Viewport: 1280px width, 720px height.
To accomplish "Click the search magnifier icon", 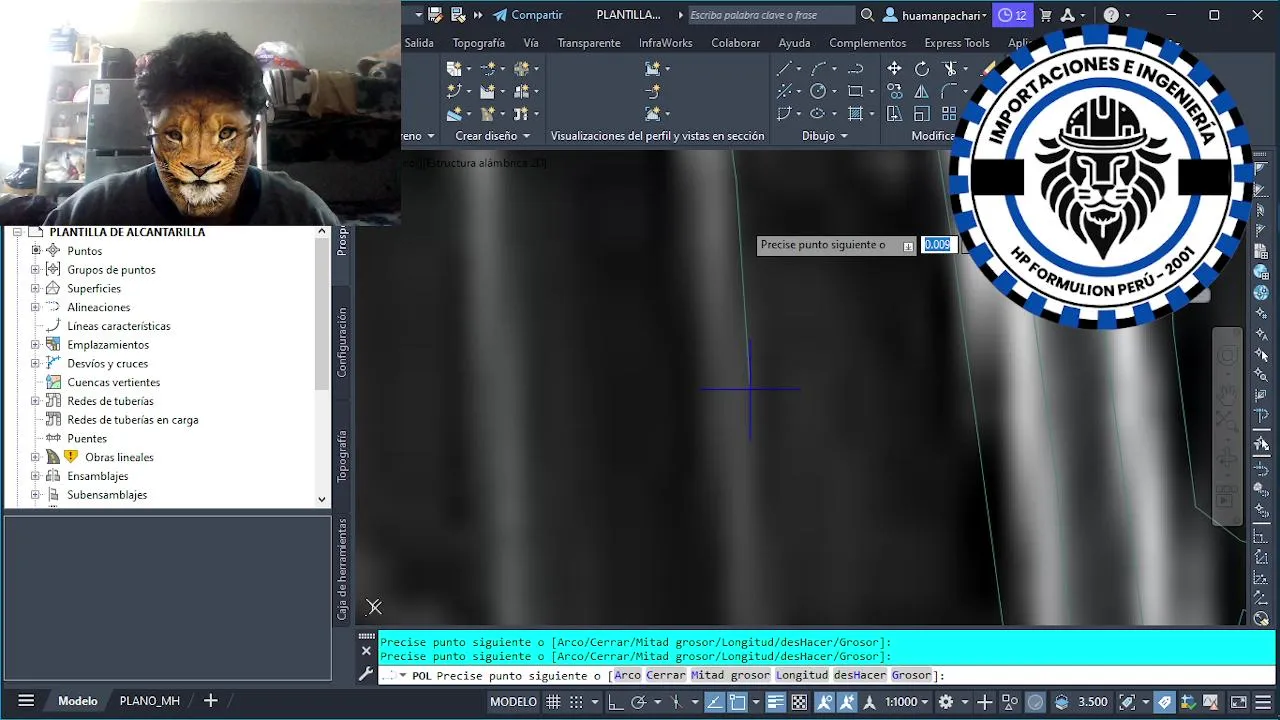I will (867, 15).
